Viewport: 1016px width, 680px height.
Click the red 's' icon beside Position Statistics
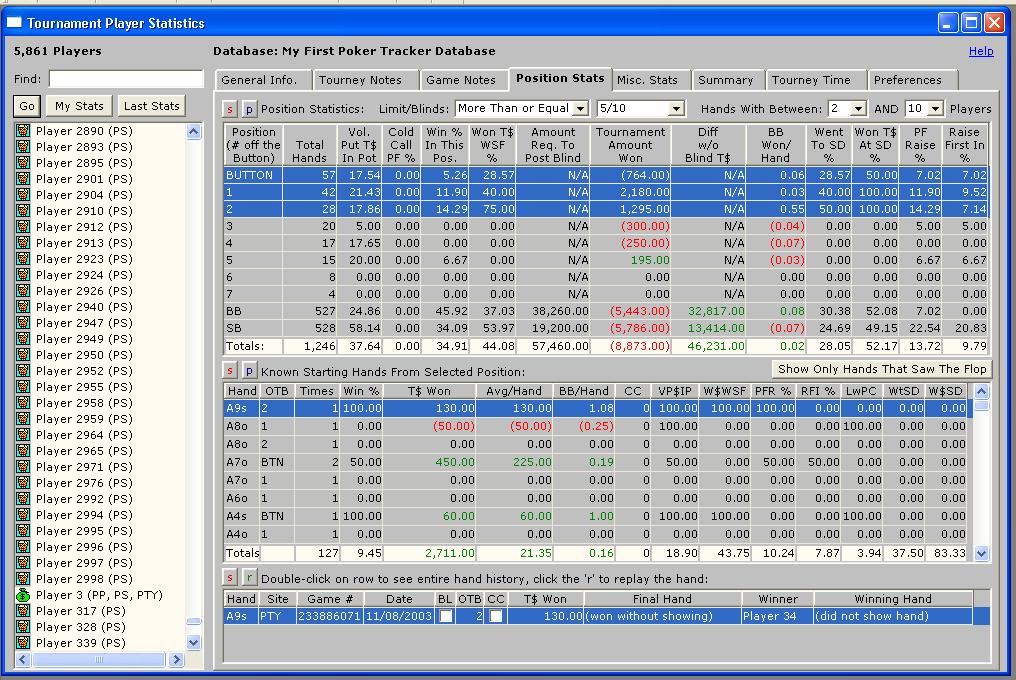[x=230, y=108]
